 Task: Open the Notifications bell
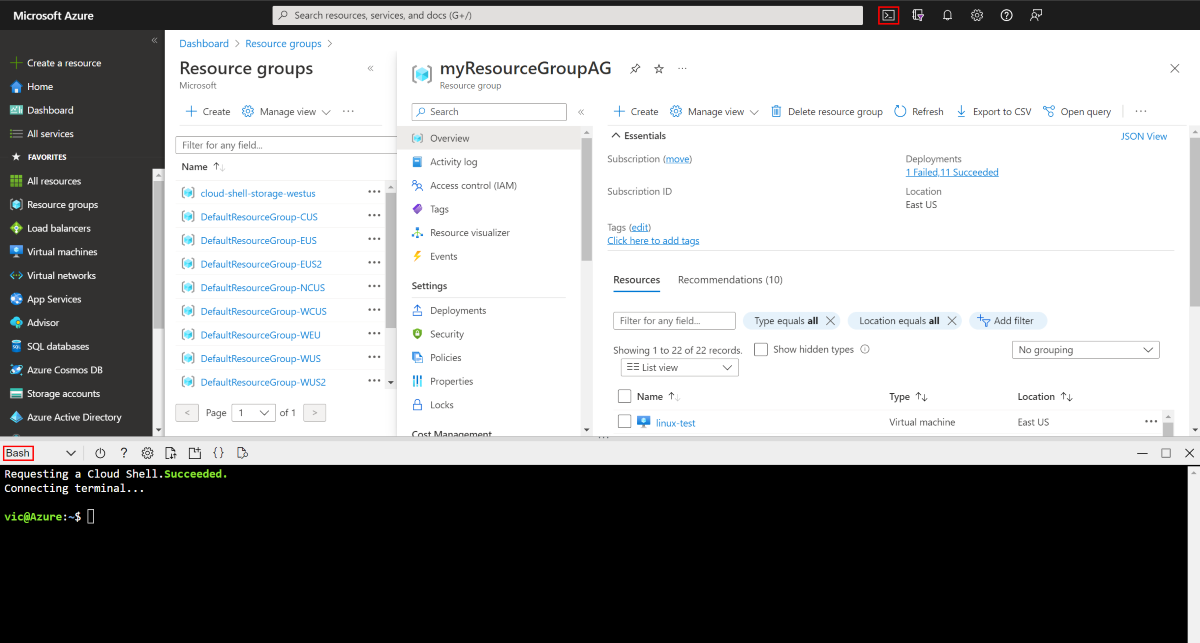947,15
